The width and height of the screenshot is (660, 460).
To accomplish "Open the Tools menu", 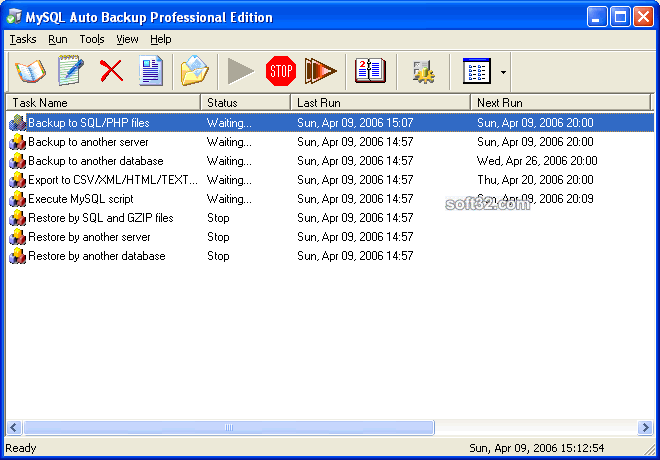I will (x=92, y=39).
